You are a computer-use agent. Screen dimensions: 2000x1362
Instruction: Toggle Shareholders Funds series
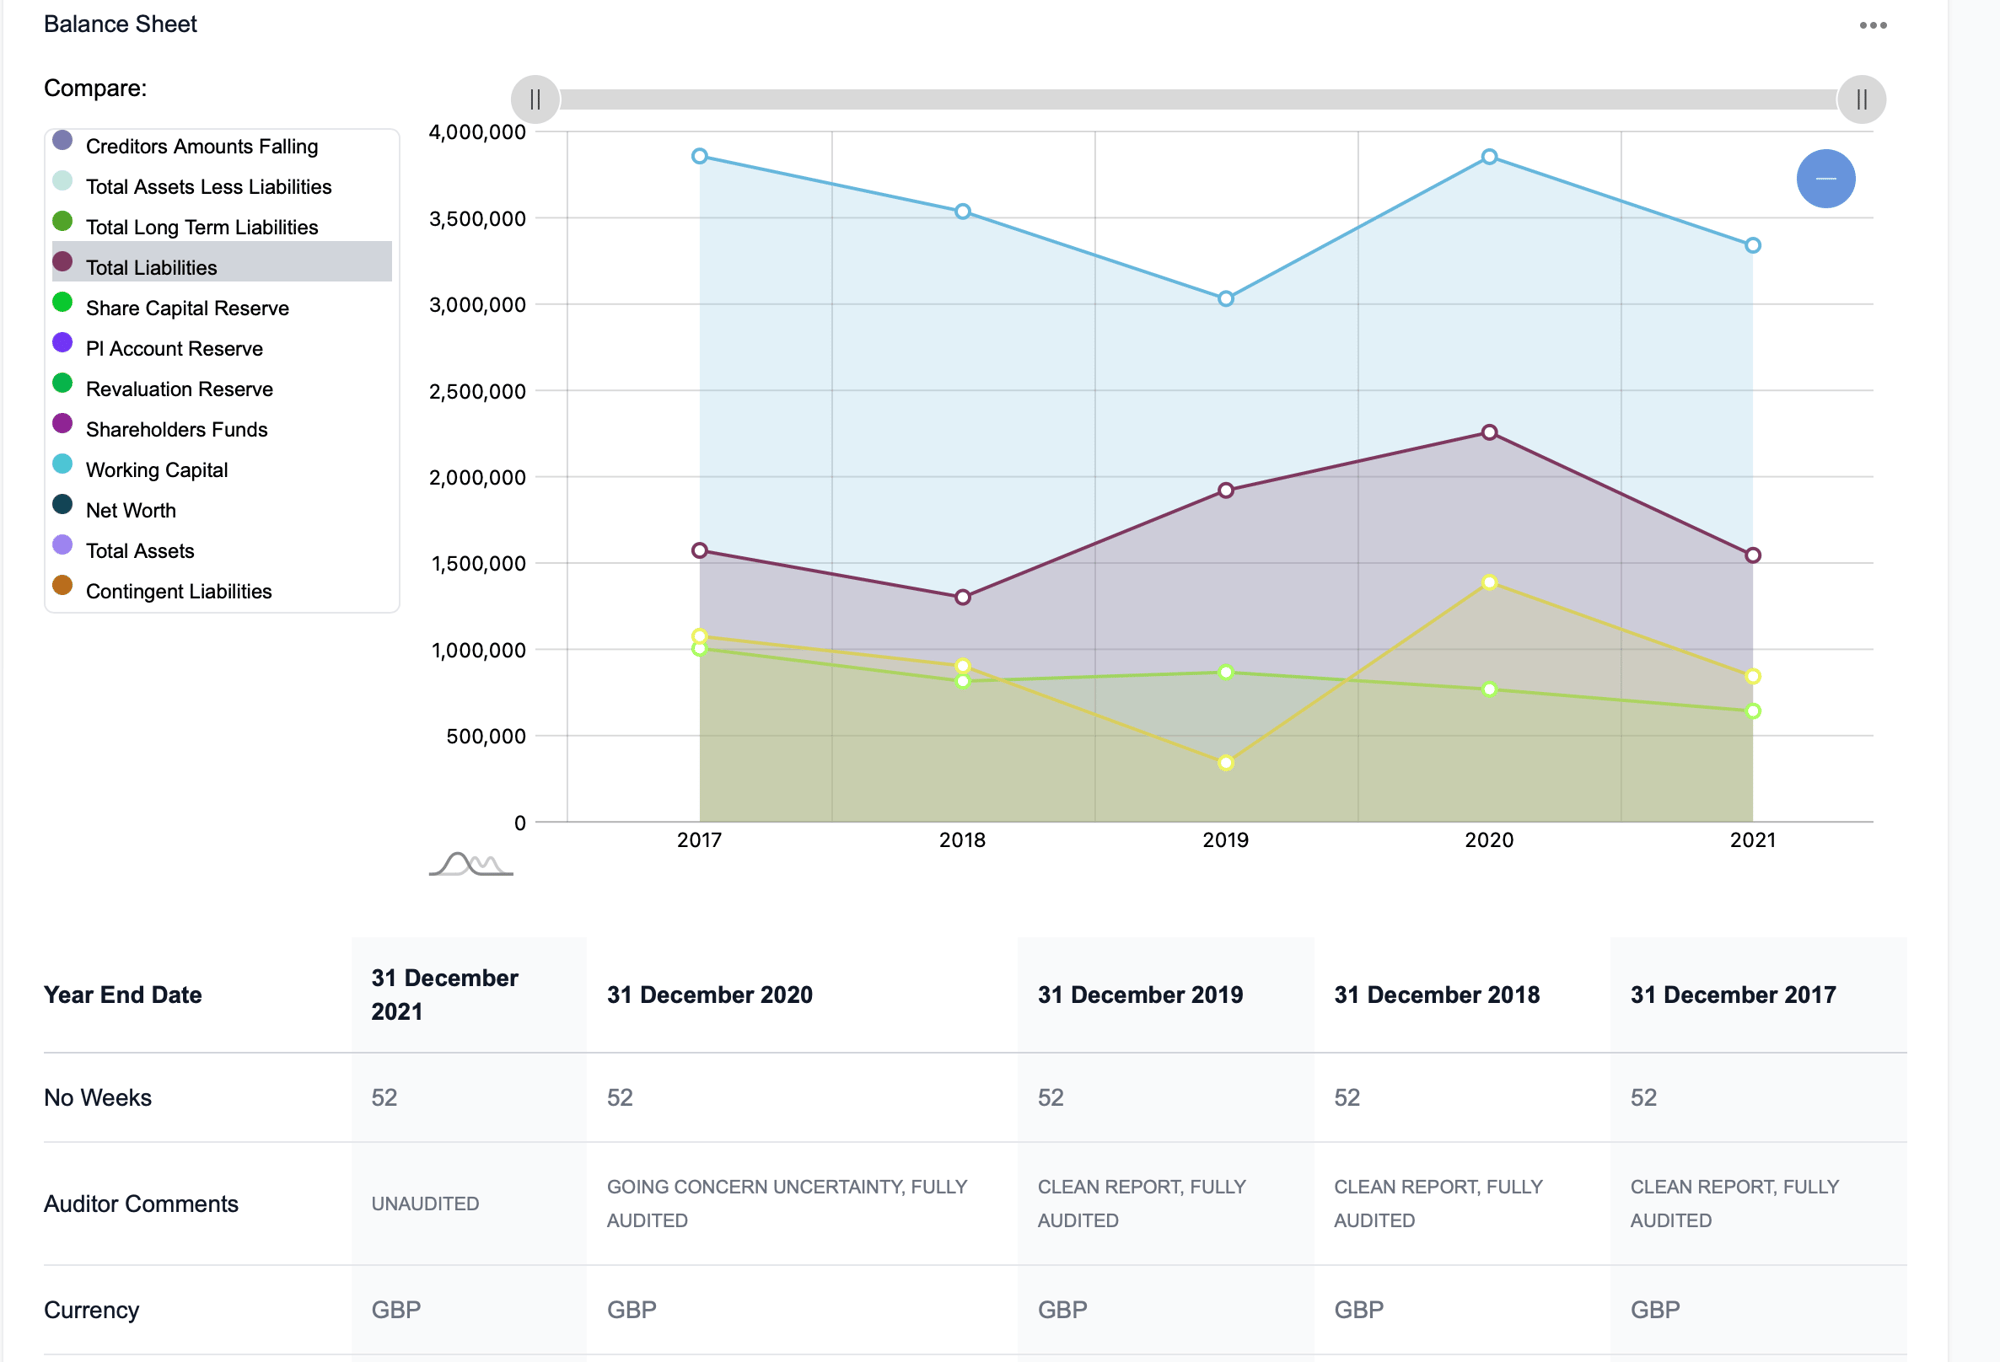pos(221,429)
